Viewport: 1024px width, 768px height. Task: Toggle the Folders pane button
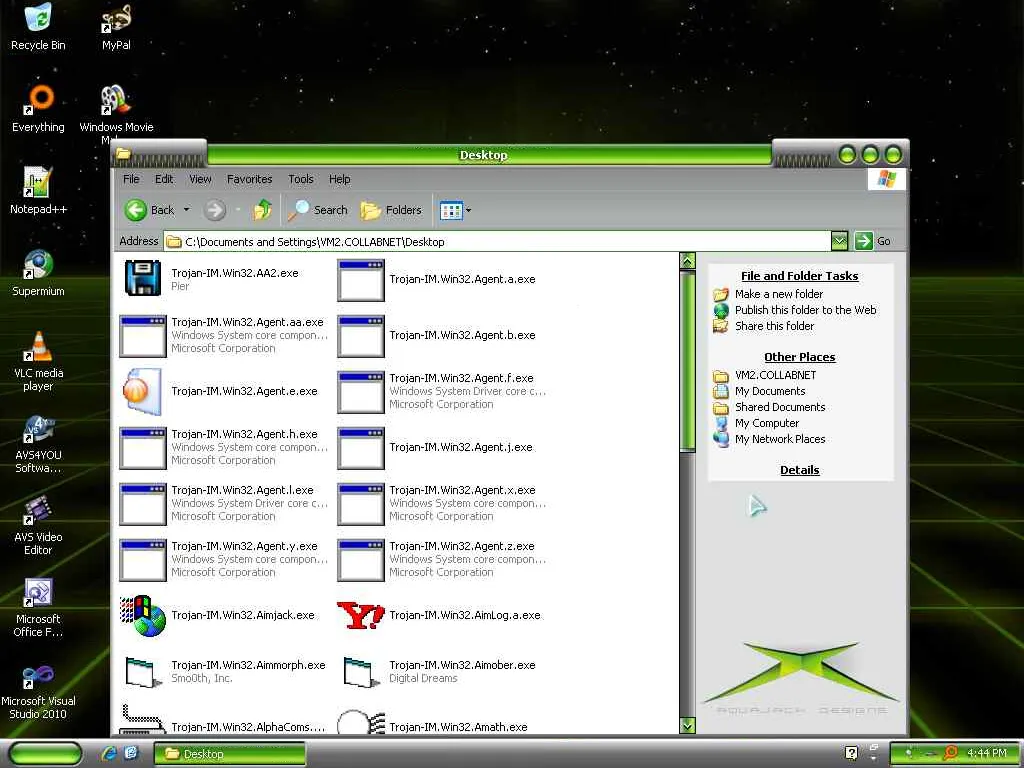pos(391,210)
